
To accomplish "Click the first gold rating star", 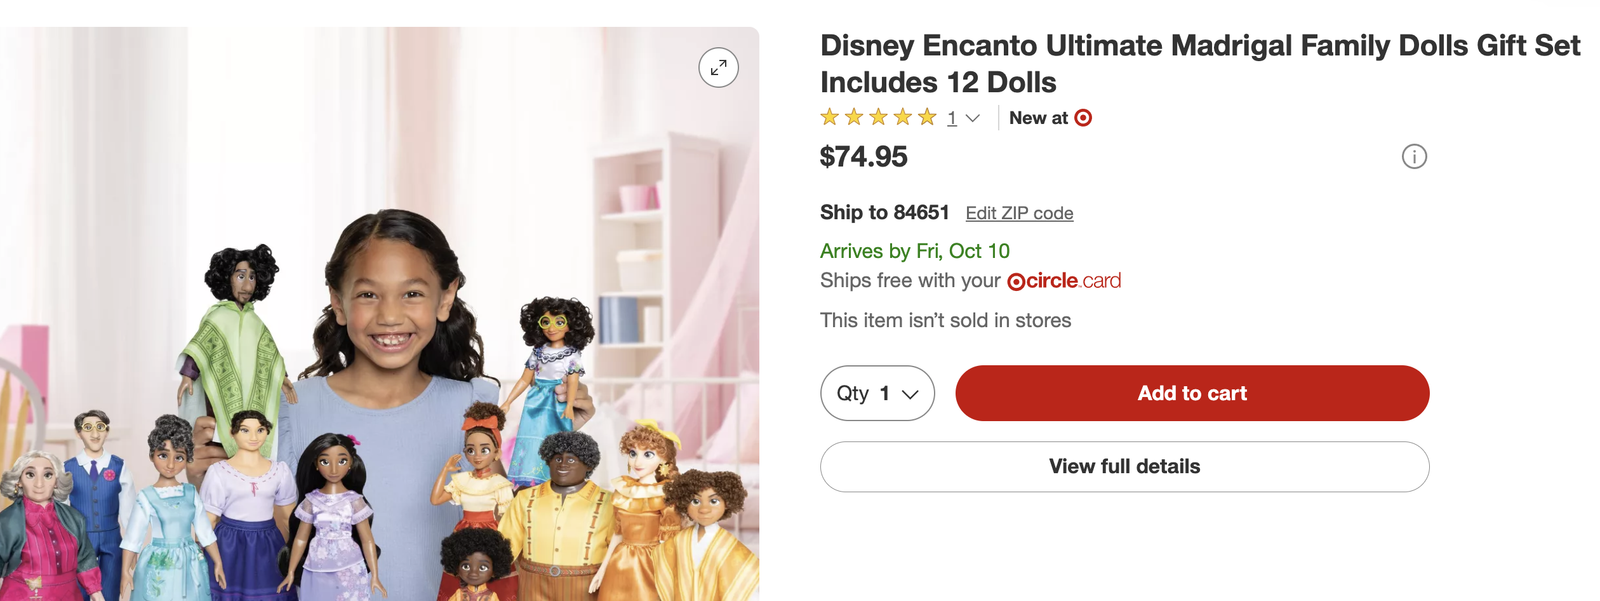I will pos(830,118).
